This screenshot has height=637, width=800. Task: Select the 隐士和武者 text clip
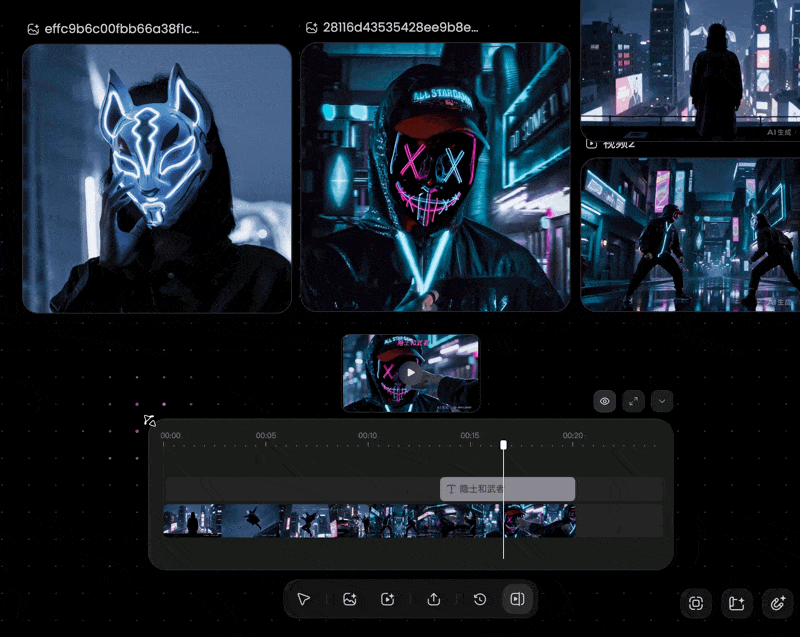[x=507, y=489]
